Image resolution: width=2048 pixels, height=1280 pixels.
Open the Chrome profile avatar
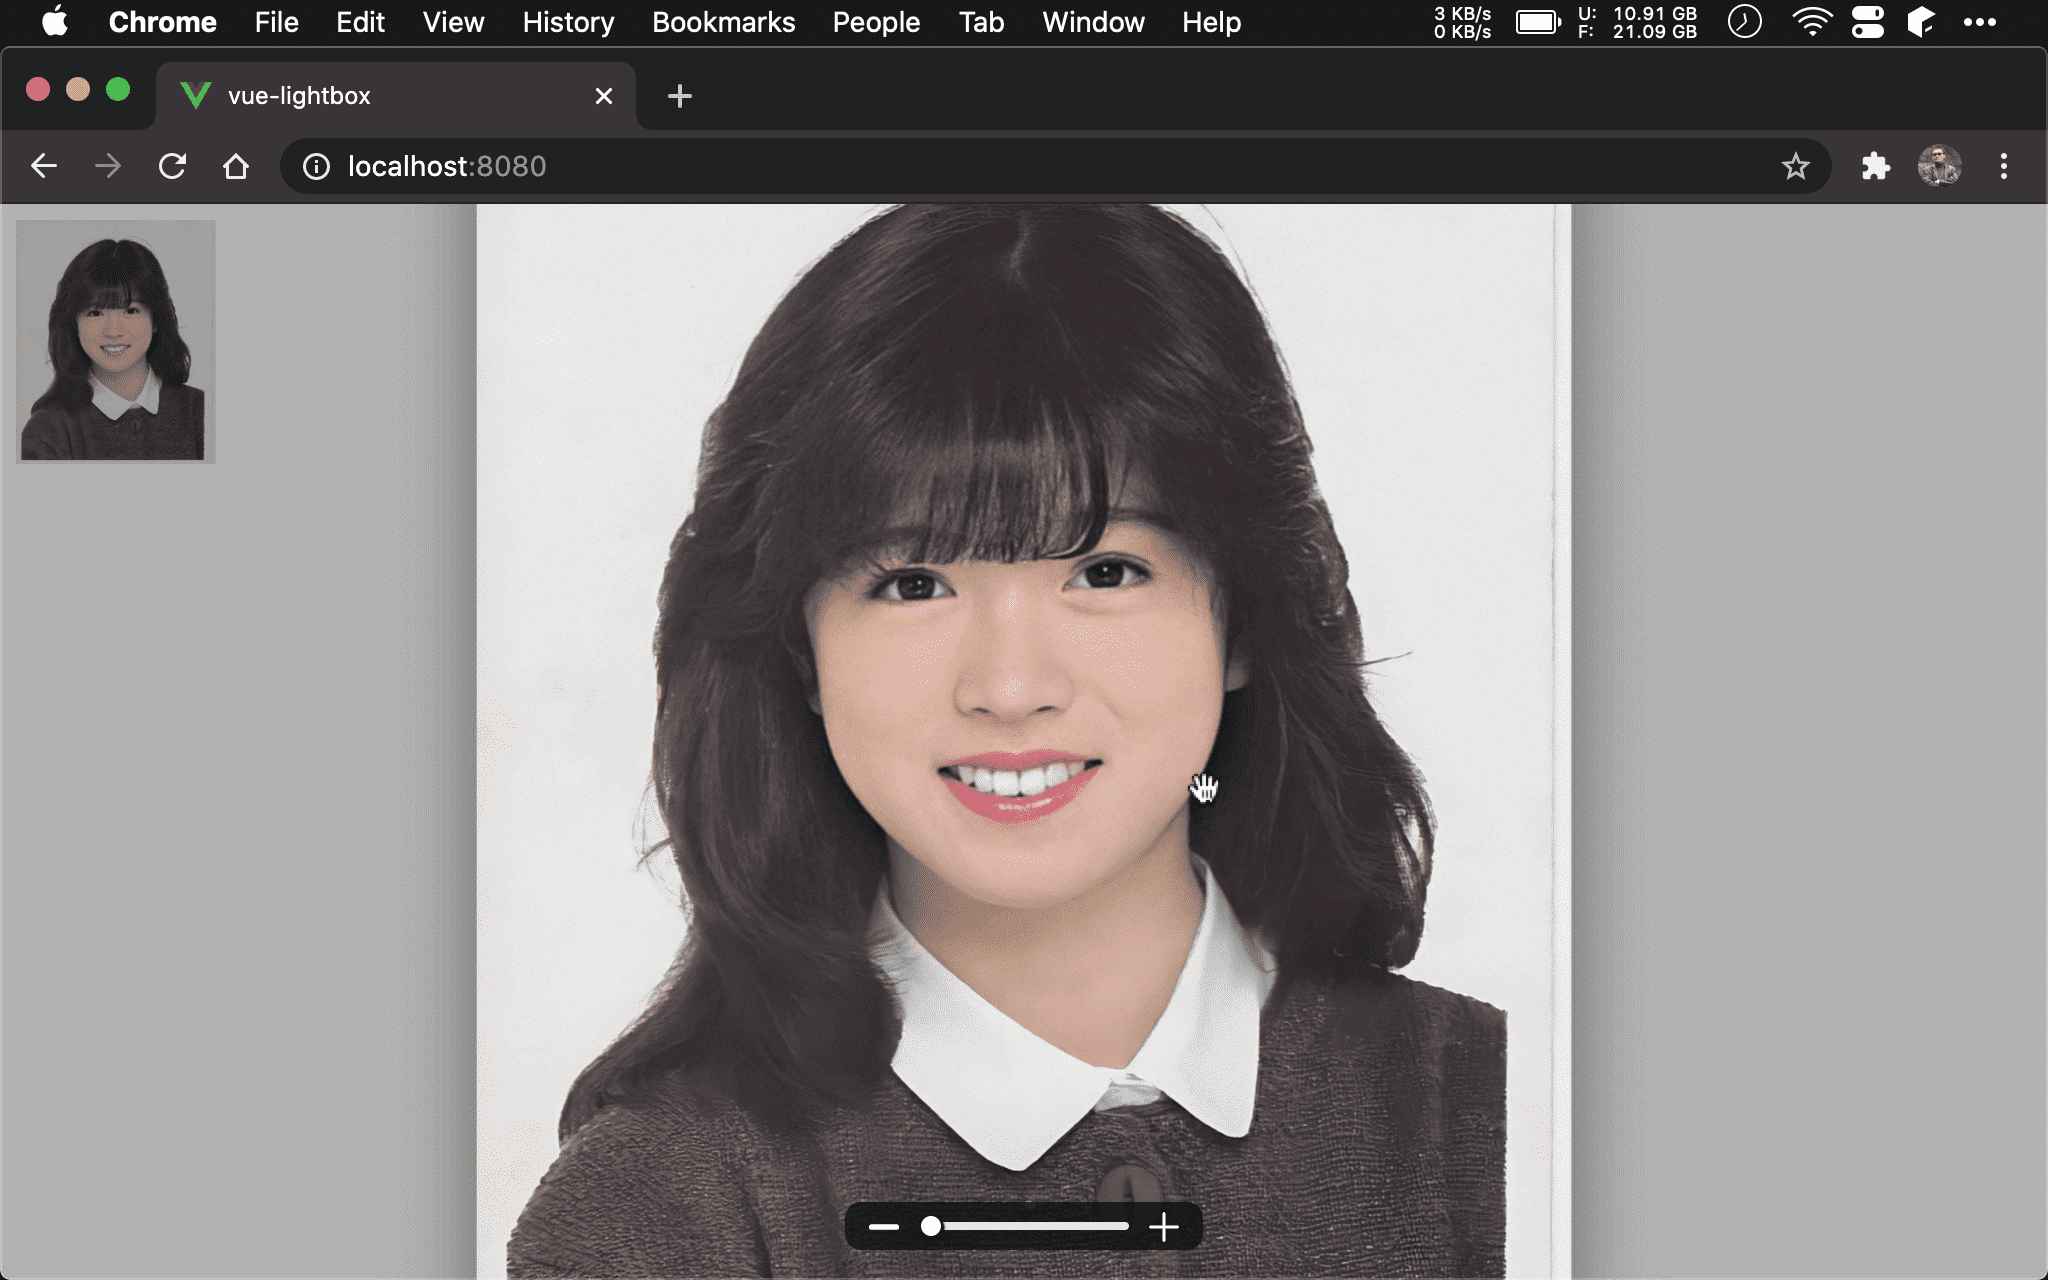1940,166
